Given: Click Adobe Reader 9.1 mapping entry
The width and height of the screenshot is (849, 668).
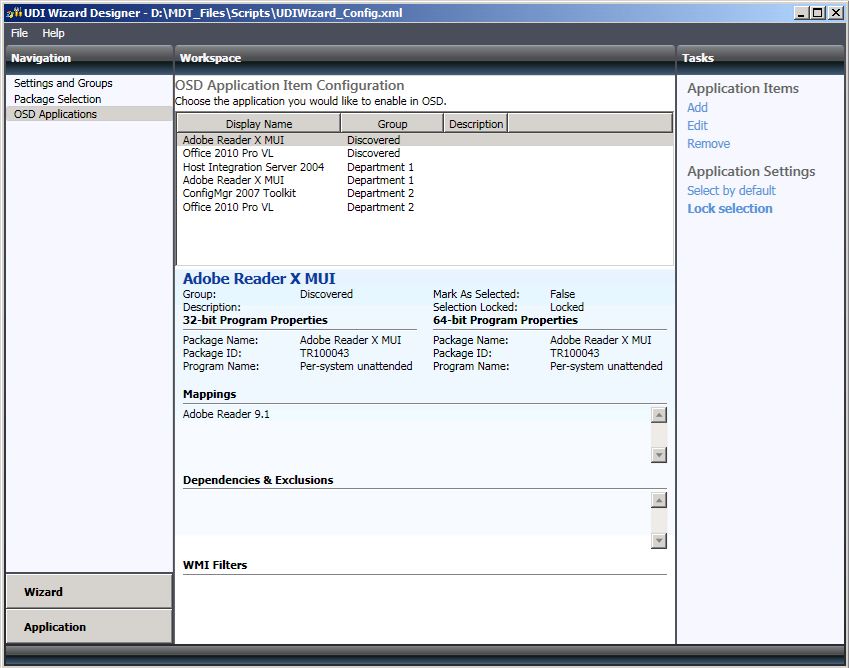Looking at the screenshot, I should tap(226, 414).
